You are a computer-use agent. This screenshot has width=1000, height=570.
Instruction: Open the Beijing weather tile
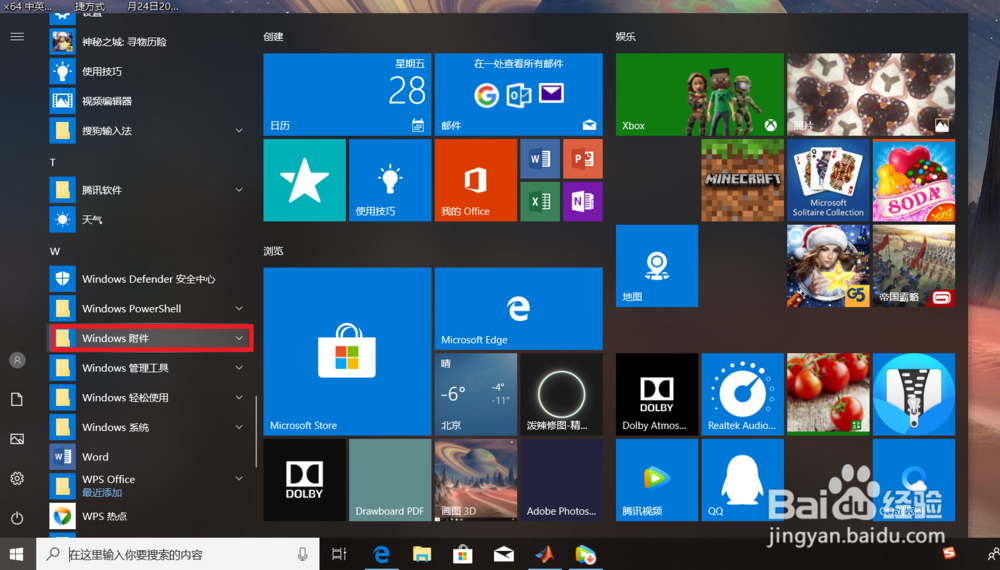pos(476,394)
